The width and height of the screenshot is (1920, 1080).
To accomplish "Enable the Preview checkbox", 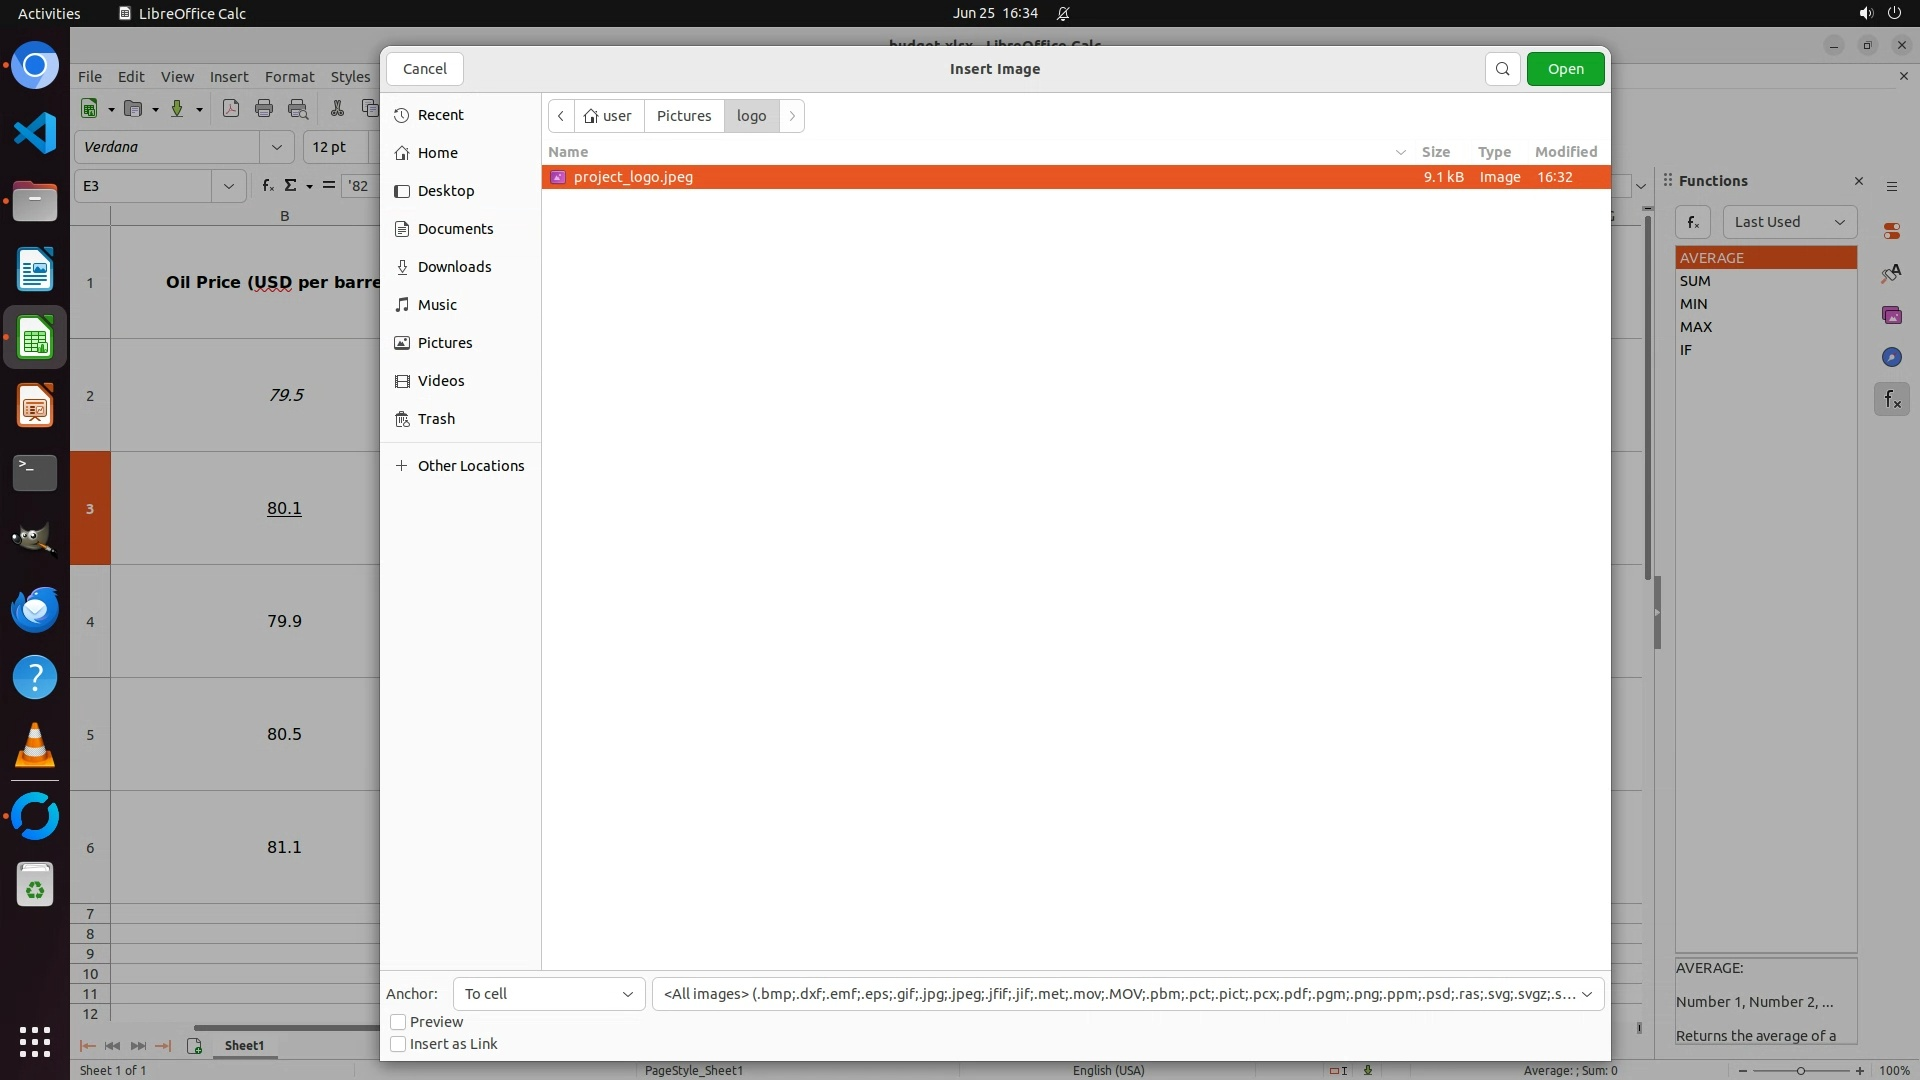I will coord(398,1022).
